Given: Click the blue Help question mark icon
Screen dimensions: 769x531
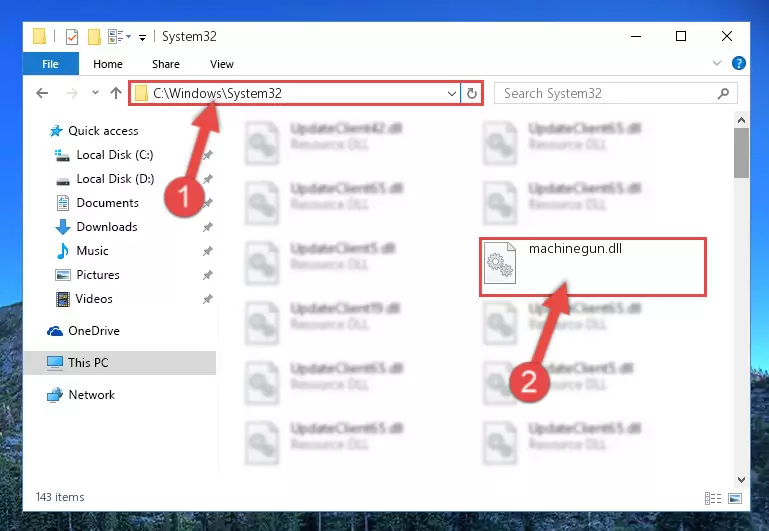Looking at the screenshot, I should tap(739, 63).
